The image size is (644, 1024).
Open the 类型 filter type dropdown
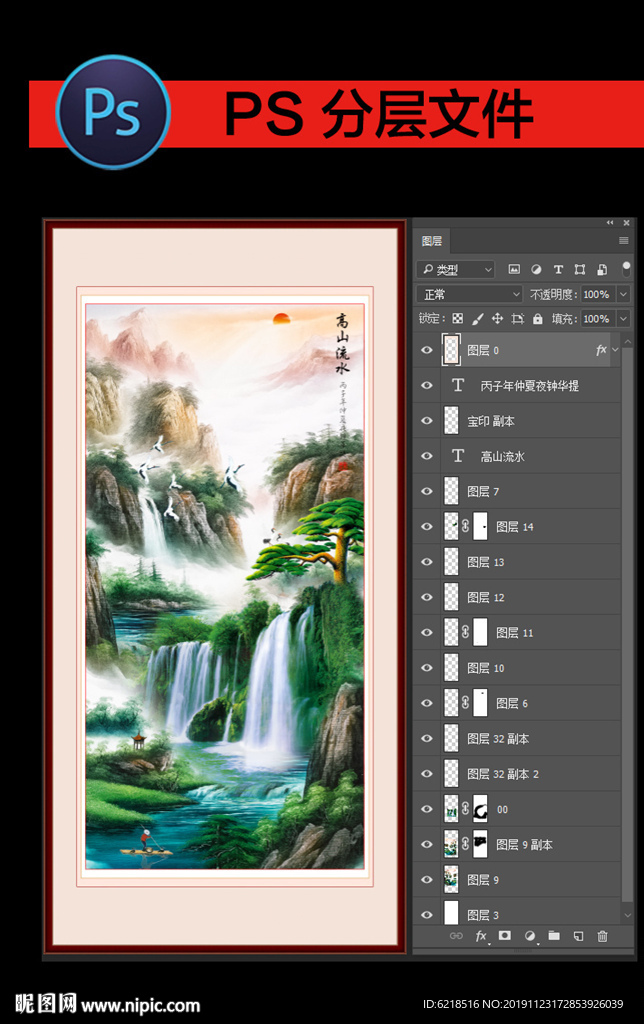point(455,269)
